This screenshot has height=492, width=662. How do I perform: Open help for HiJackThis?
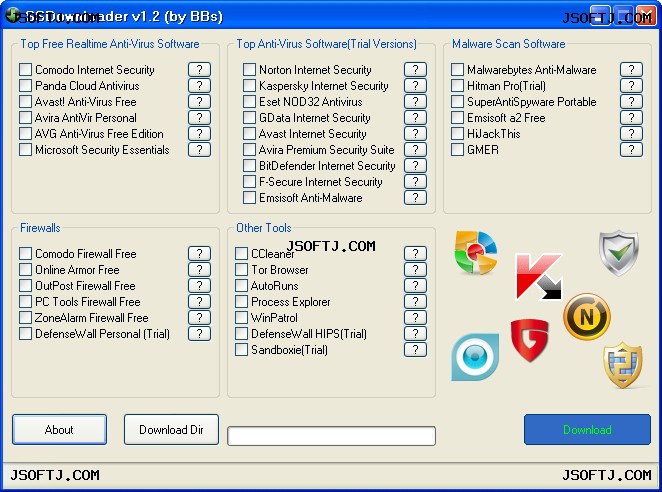(632, 133)
